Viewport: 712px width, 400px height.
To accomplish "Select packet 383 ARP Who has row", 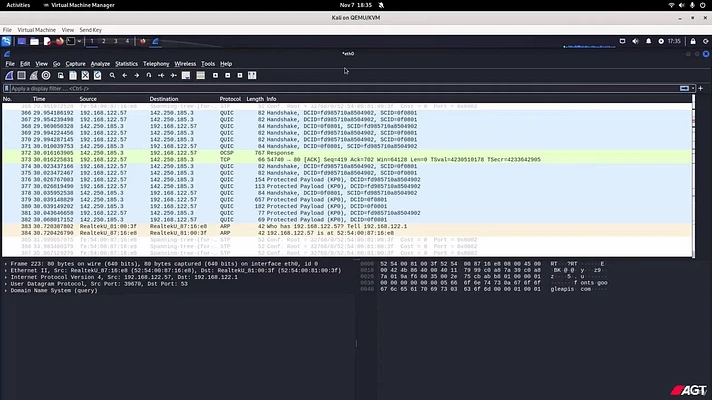I will 347,226.
